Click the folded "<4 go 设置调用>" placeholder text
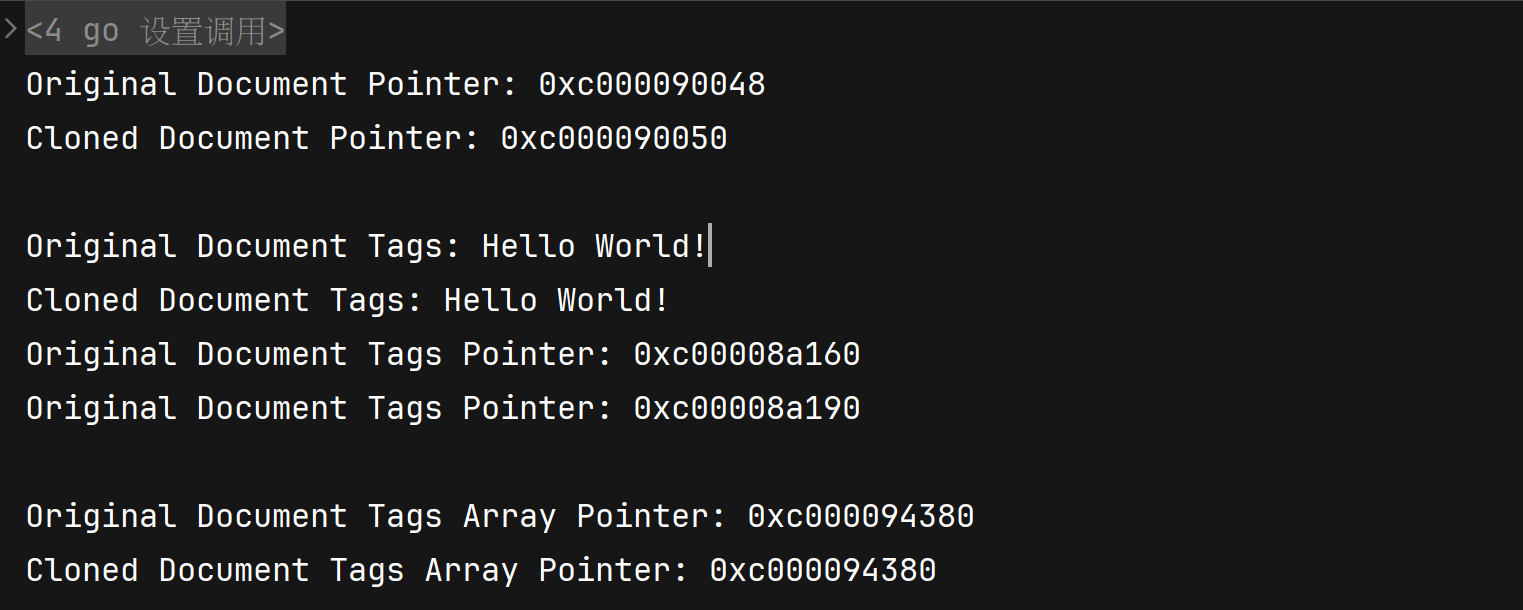Image resolution: width=1523 pixels, height=610 pixels. click(x=156, y=32)
